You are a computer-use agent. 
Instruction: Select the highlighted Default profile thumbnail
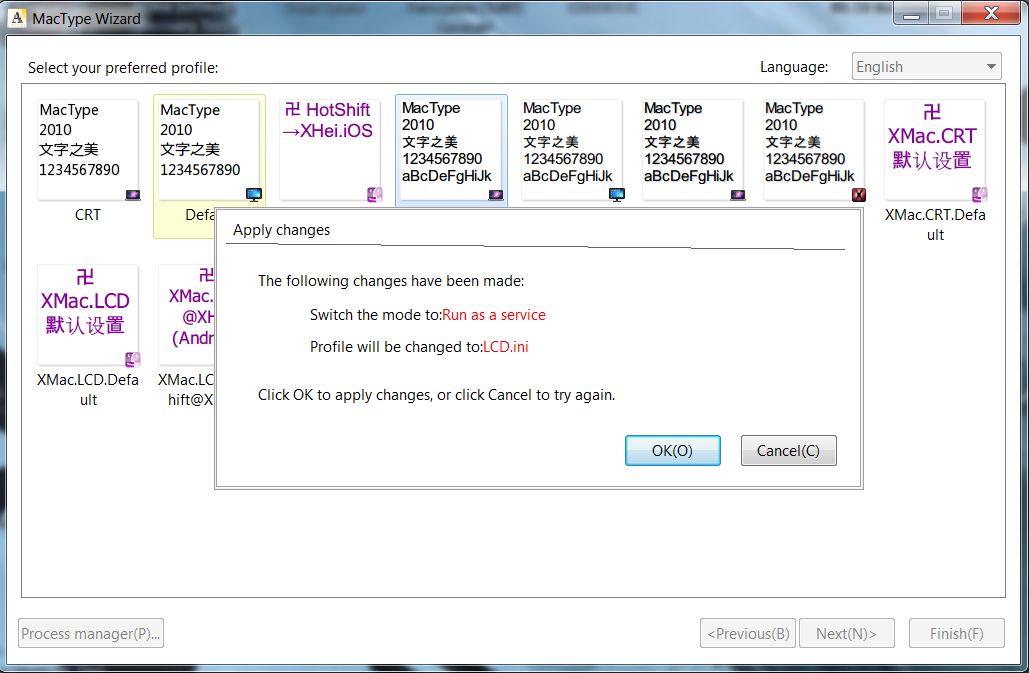[x=209, y=150]
